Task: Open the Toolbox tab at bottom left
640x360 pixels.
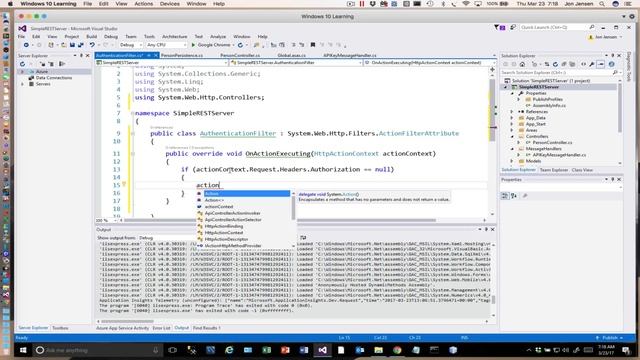Action: click(x=60, y=328)
